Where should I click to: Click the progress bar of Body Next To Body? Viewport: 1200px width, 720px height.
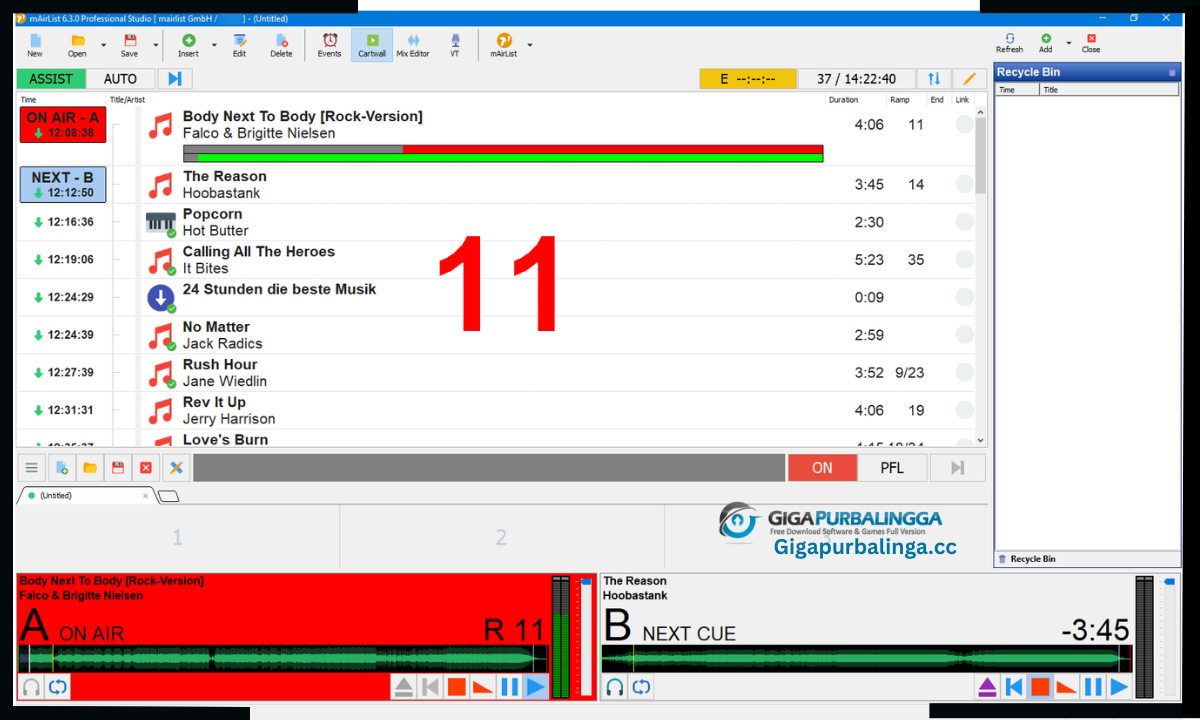coord(503,153)
